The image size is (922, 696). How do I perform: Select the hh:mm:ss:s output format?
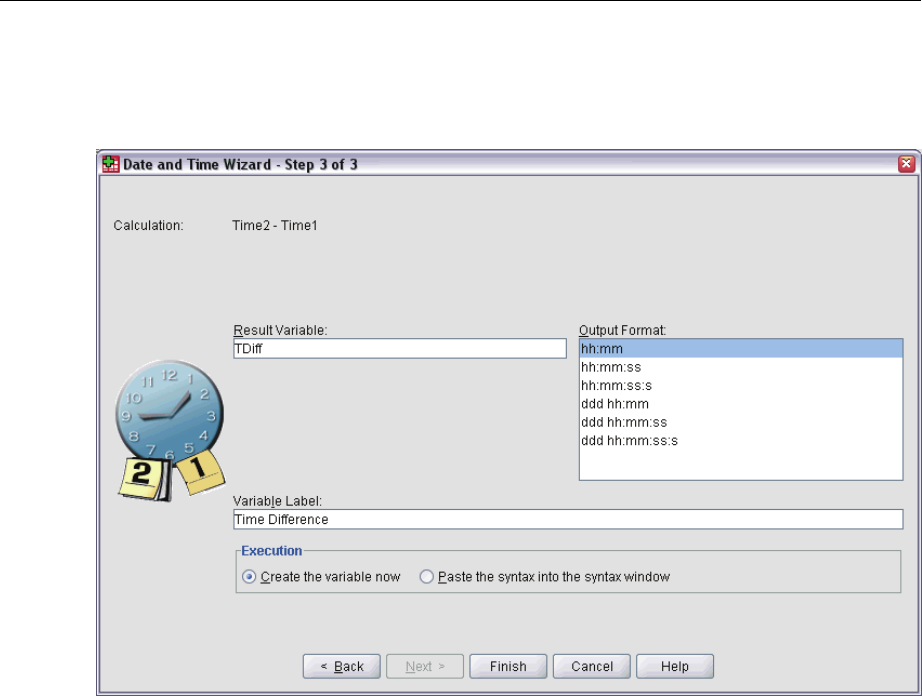point(741,386)
